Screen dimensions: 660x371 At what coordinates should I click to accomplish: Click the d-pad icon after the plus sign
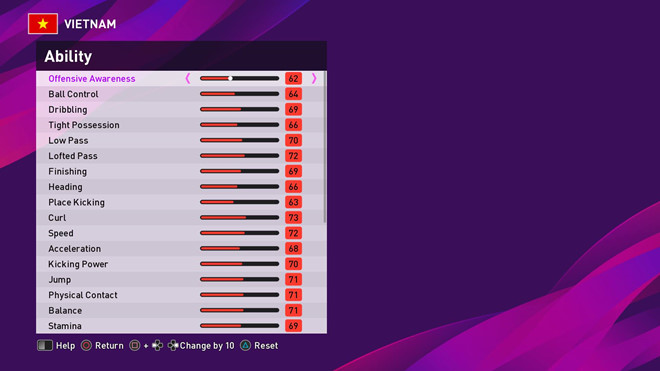click(157, 346)
